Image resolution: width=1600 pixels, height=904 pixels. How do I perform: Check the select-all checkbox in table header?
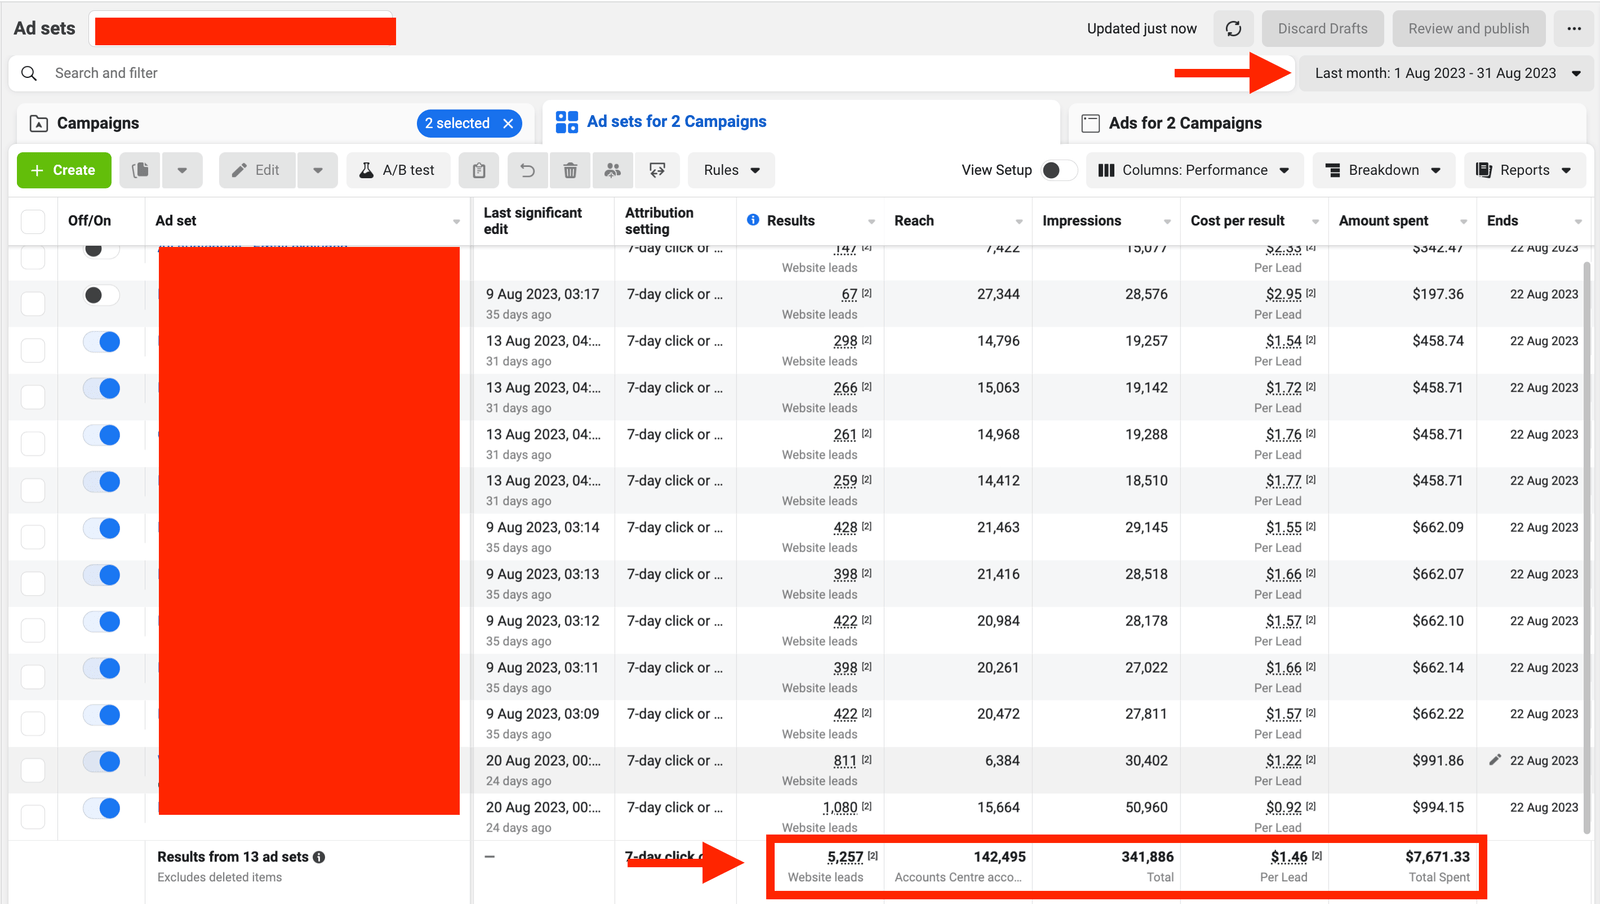[x=33, y=221]
